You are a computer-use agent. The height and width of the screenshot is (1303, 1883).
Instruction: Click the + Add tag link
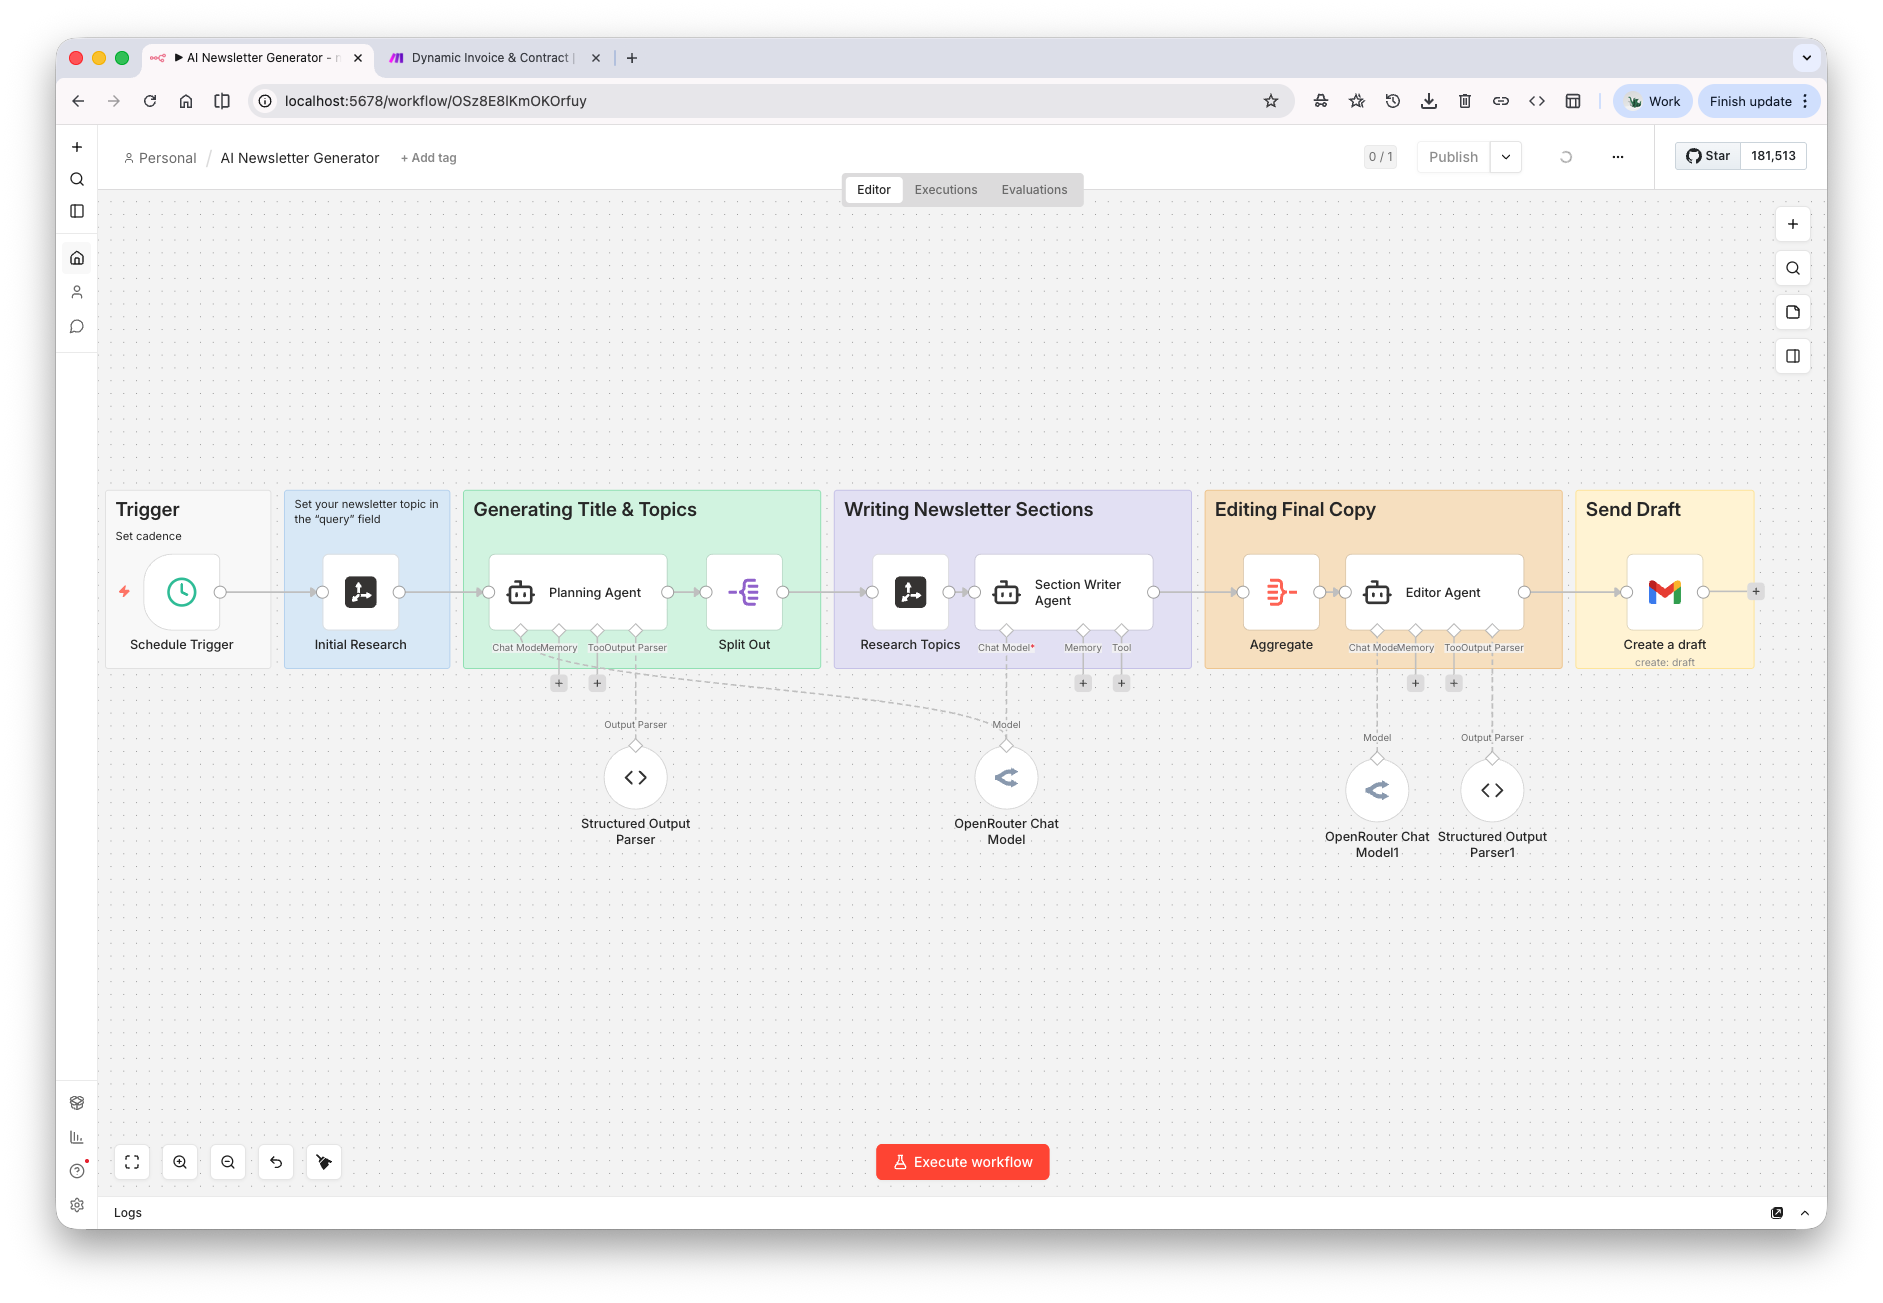pos(428,157)
